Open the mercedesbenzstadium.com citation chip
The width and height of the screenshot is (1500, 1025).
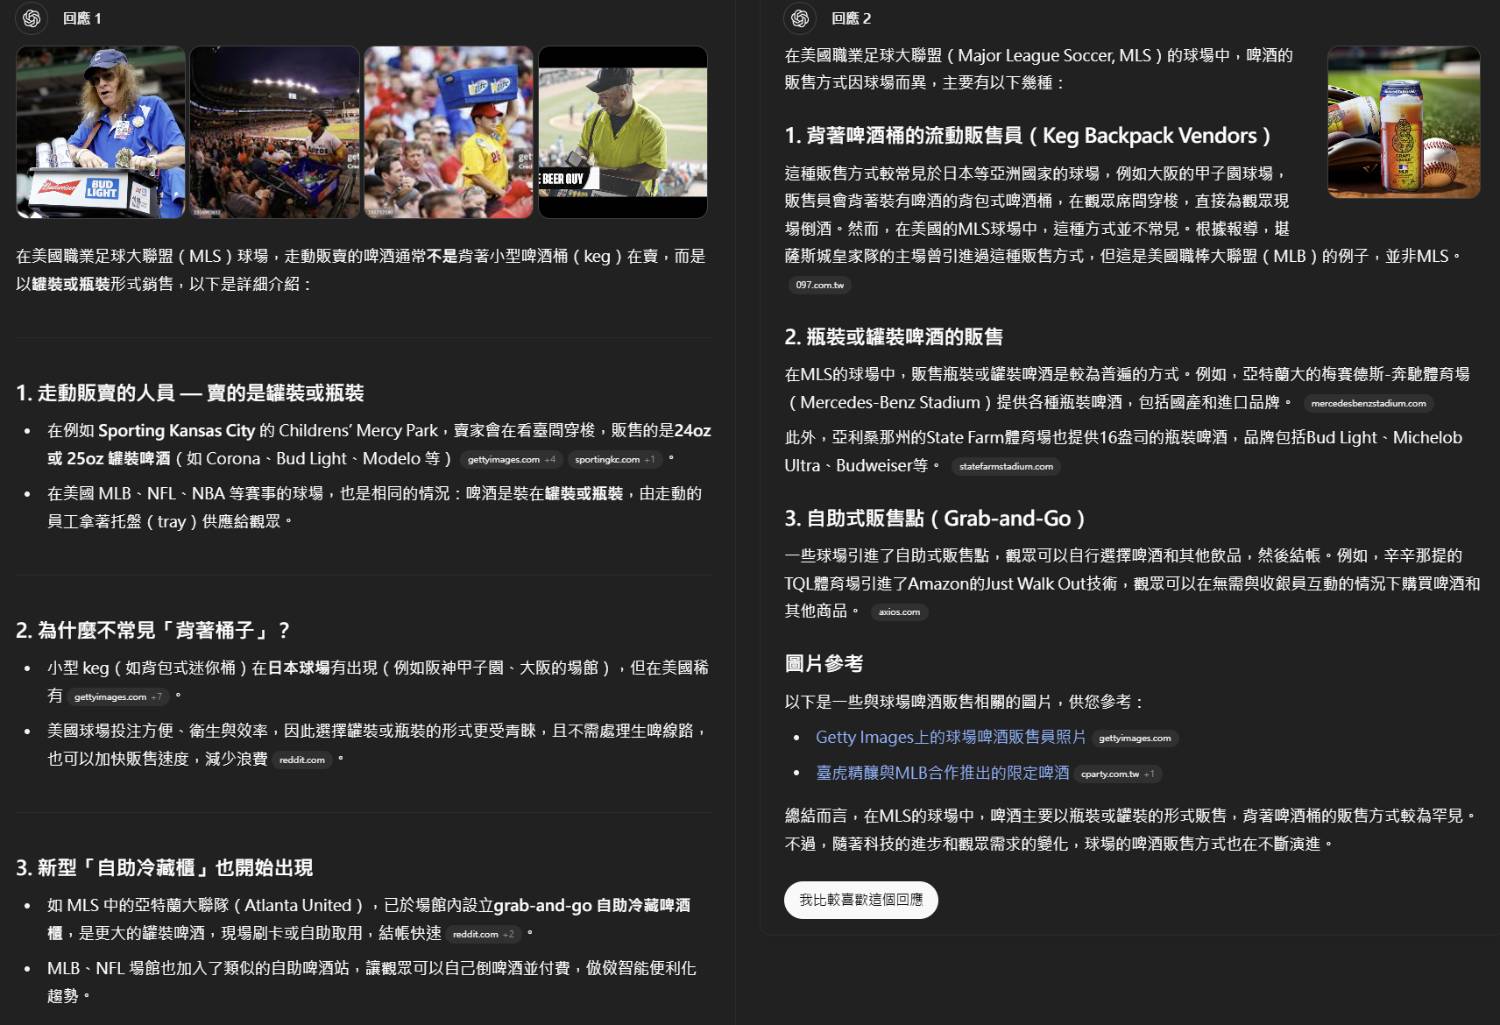coord(1368,403)
